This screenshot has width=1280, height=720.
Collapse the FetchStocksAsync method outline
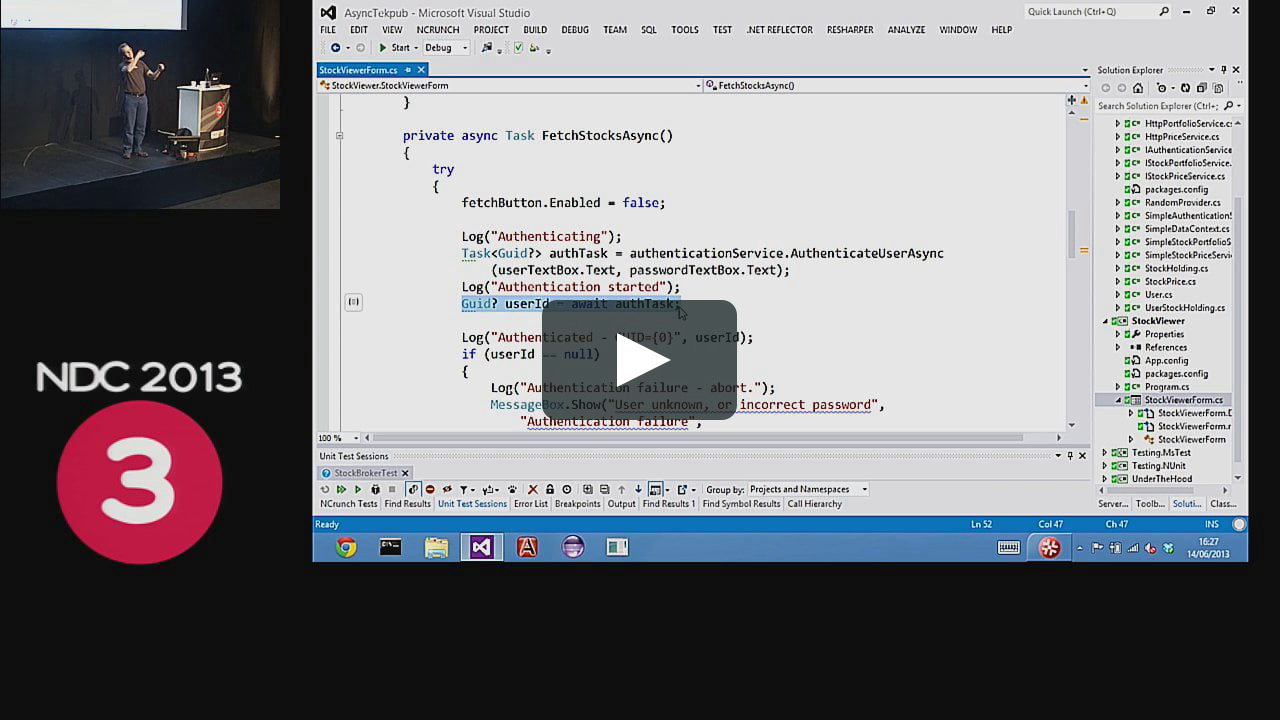click(x=340, y=135)
